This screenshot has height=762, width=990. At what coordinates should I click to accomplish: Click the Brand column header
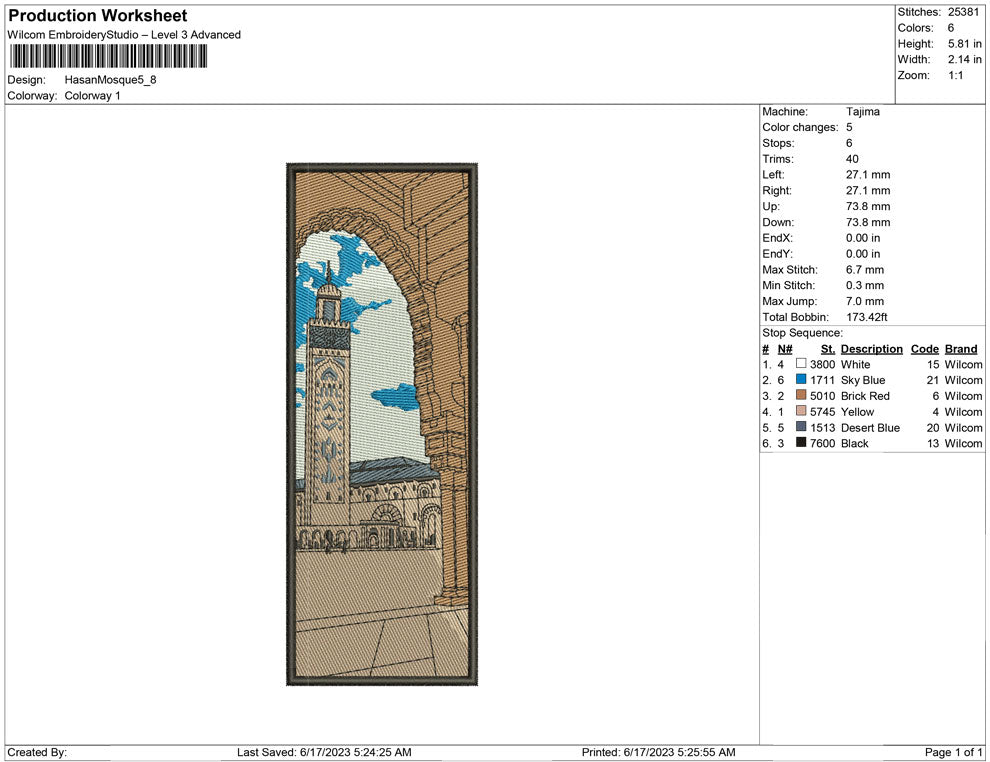click(961, 349)
